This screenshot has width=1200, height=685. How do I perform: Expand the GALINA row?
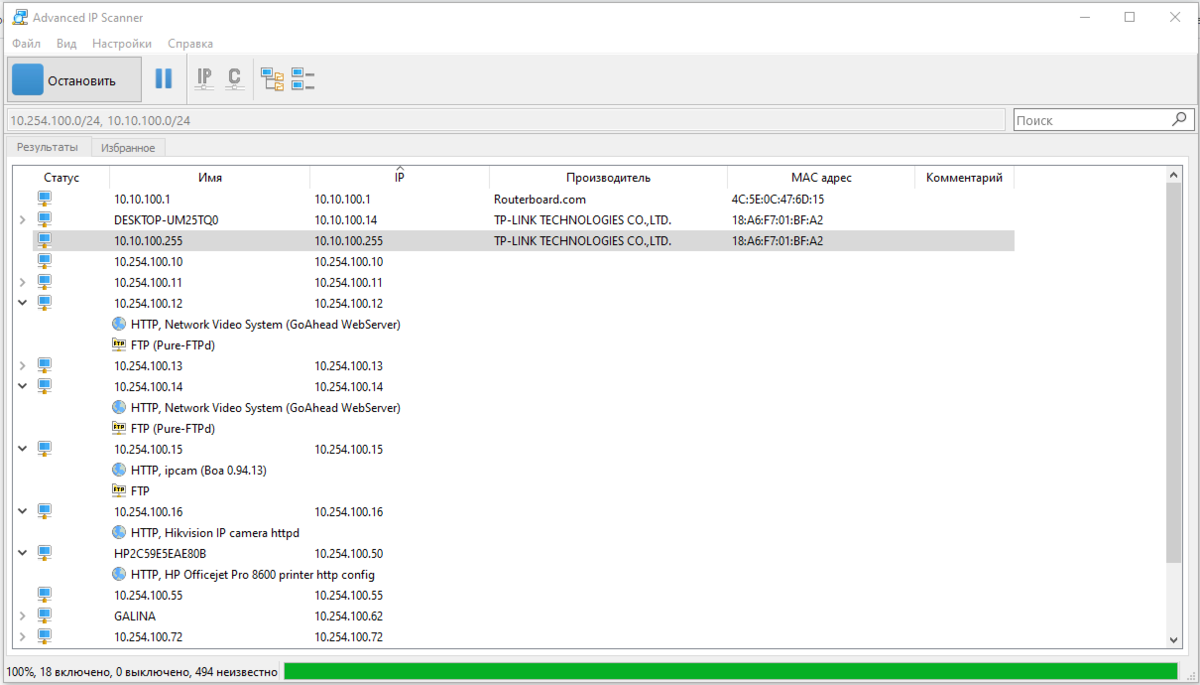pos(22,616)
